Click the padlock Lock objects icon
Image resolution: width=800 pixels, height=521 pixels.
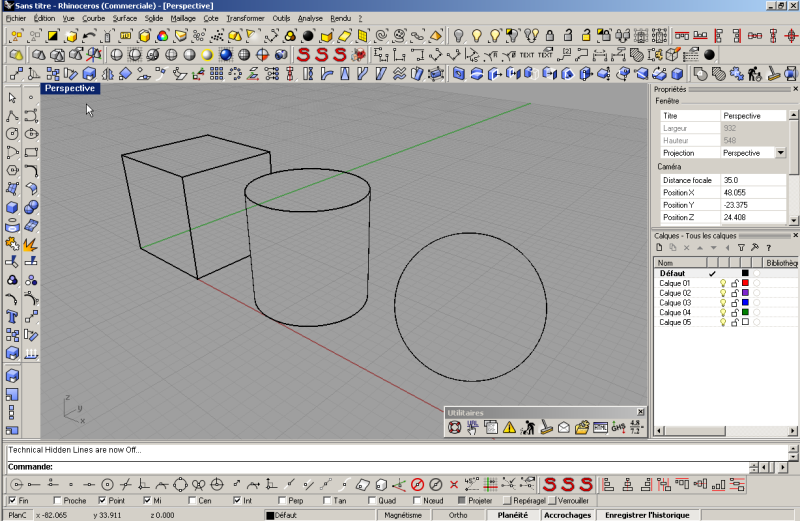(x=549, y=36)
